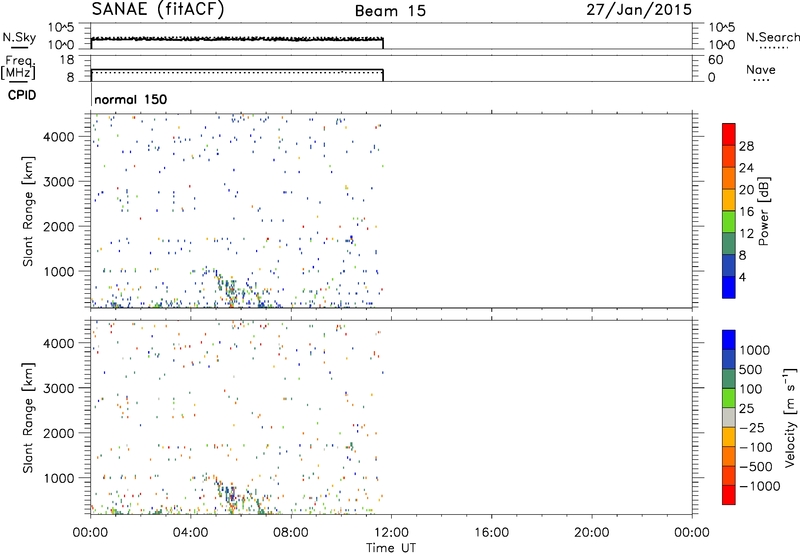Click the Beam 15 label
The width and height of the screenshot is (800, 554).
point(390,11)
